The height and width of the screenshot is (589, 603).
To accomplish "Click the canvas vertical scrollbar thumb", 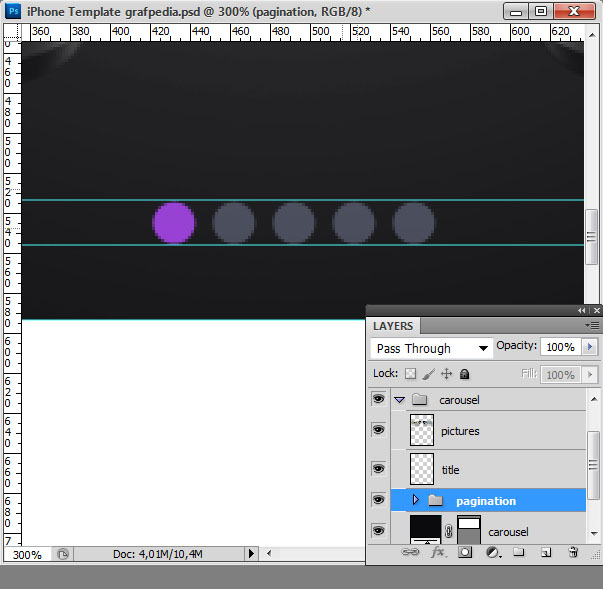I will [591, 237].
